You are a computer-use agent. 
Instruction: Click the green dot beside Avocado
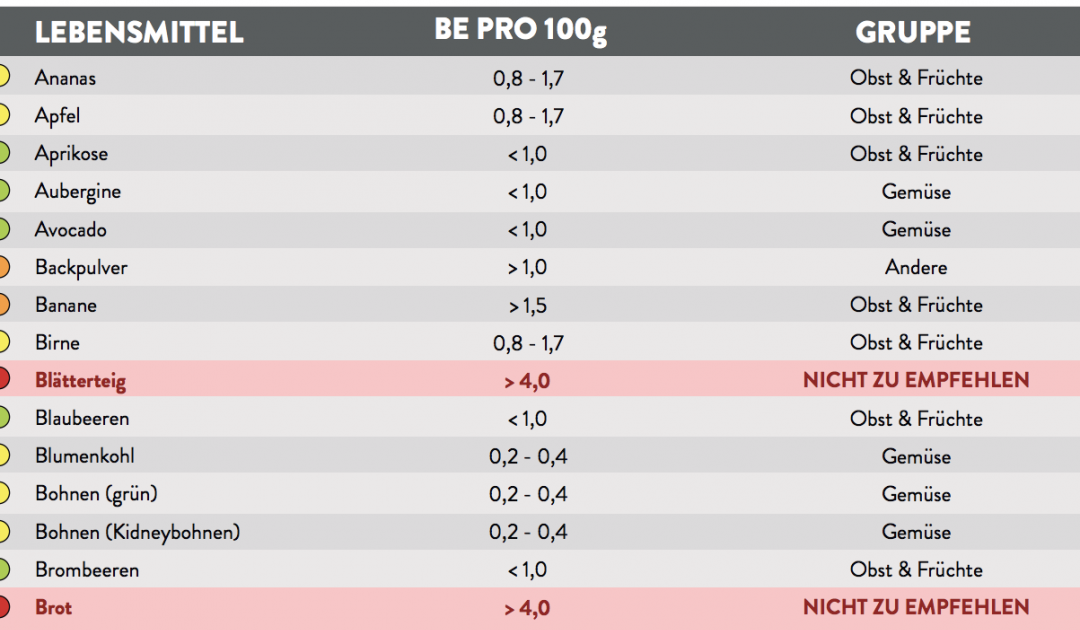coord(3,229)
